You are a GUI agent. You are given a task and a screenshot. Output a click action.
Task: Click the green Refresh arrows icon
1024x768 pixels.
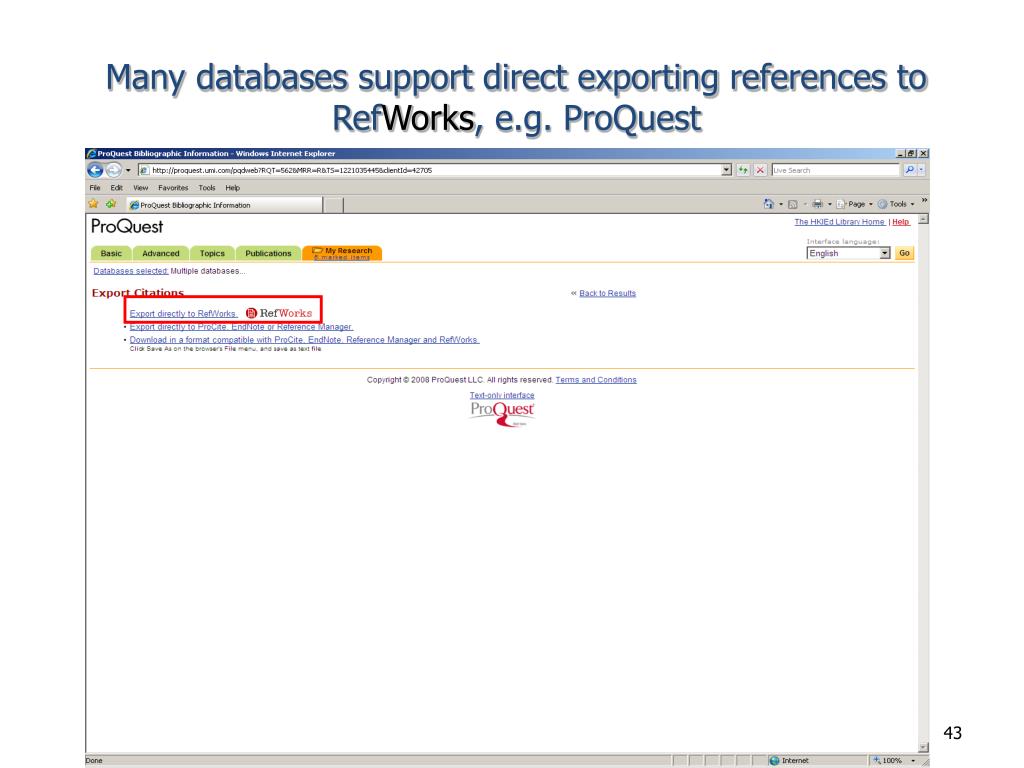coord(743,170)
